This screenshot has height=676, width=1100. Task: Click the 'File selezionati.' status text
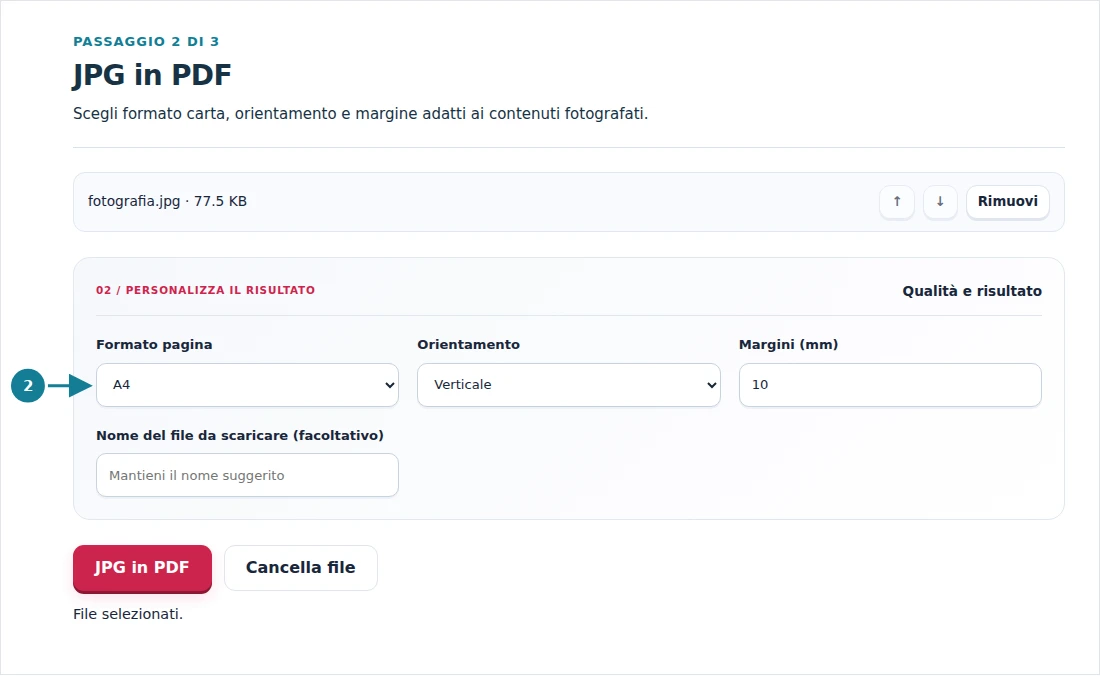(128, 614)
